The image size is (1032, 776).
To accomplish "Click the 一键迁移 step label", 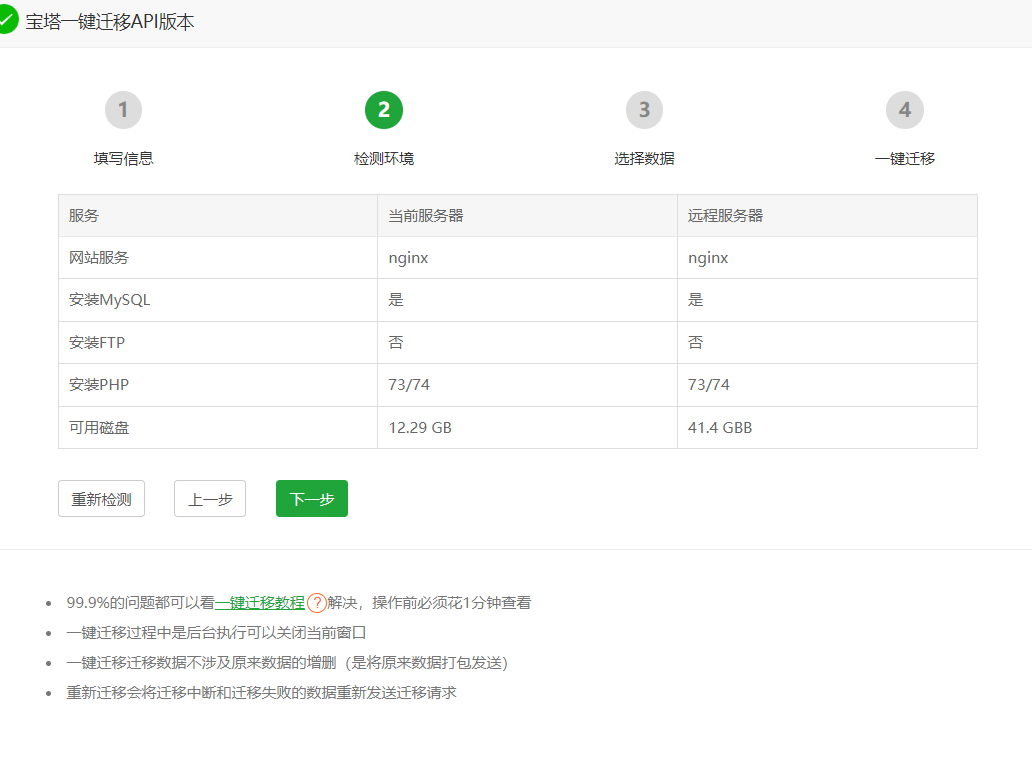I will coord(904,158).
